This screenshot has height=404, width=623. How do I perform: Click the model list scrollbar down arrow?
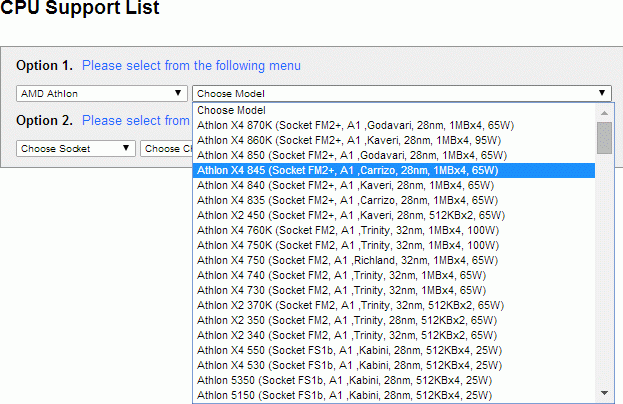point(603,394)
